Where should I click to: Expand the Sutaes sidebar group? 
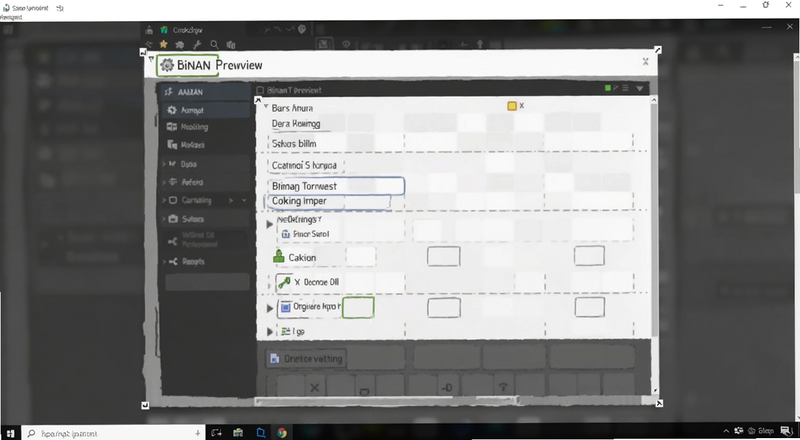tap(164, 219)
